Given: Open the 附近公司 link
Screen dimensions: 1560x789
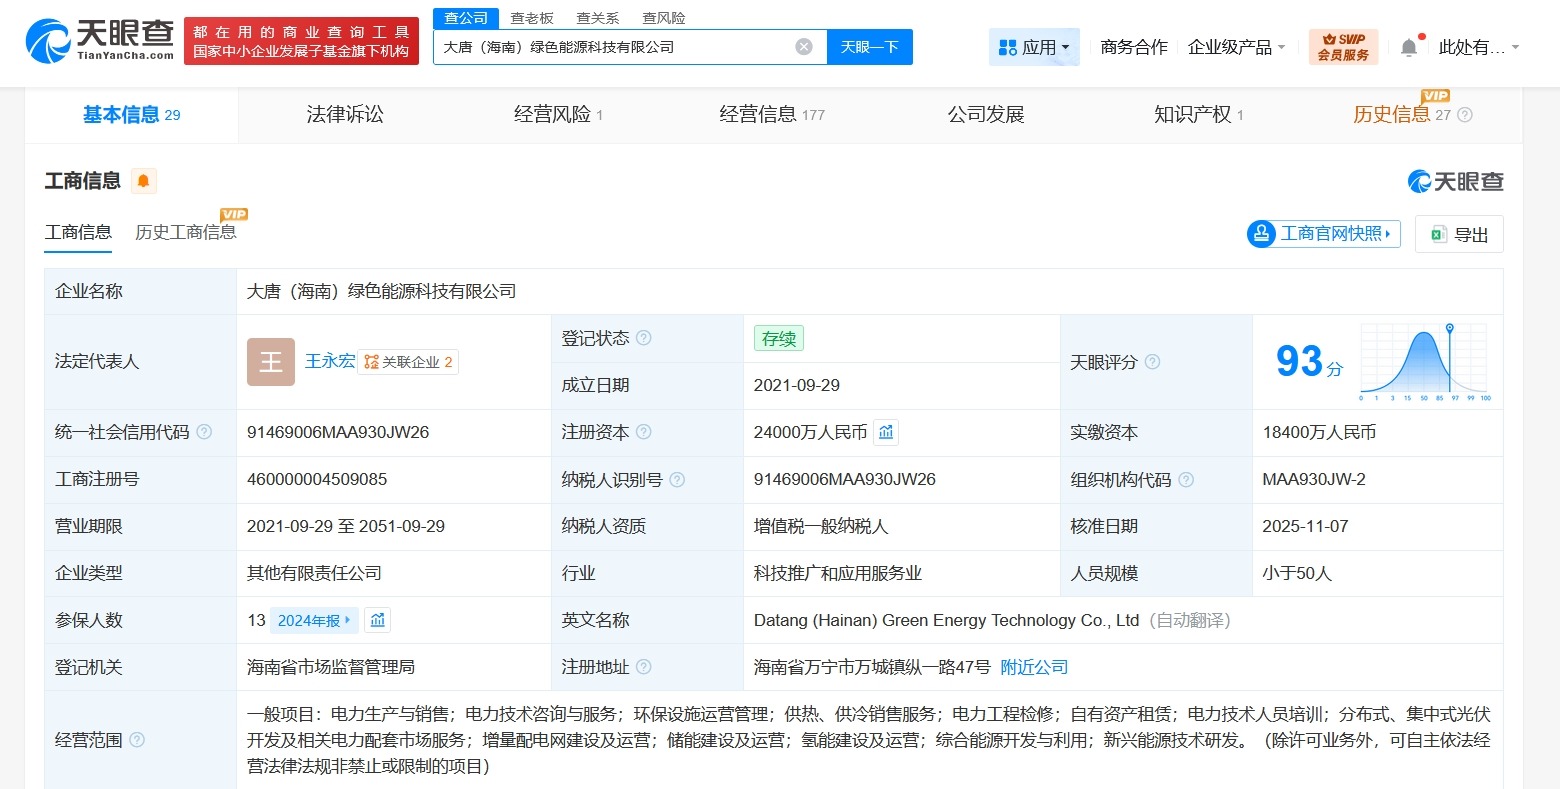Looking at the screenshot, I should (x=1034, y=666).
